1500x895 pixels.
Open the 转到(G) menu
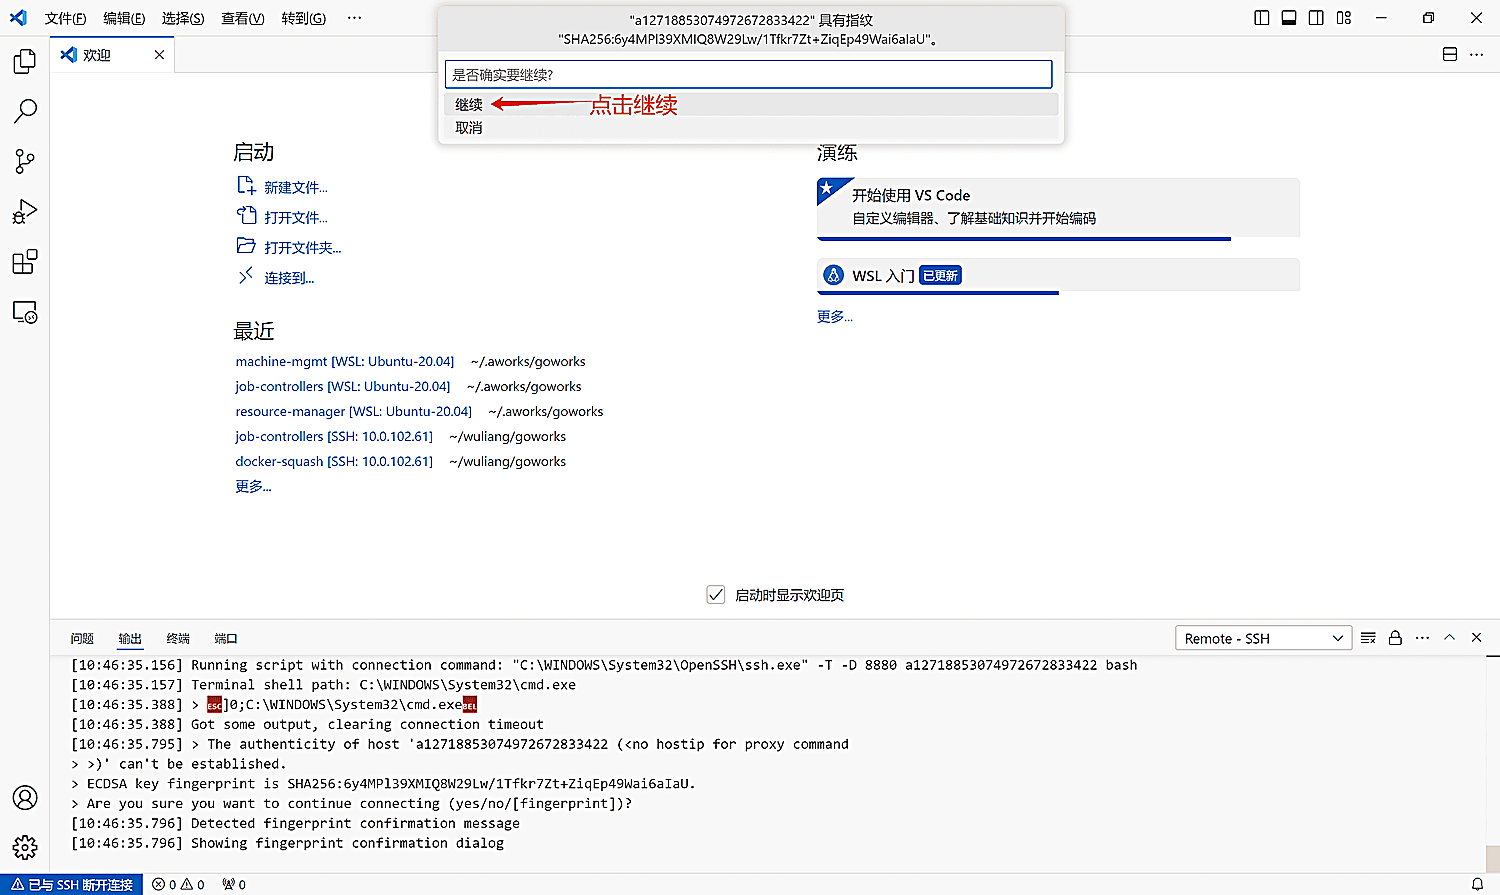(x=303, y=18)
